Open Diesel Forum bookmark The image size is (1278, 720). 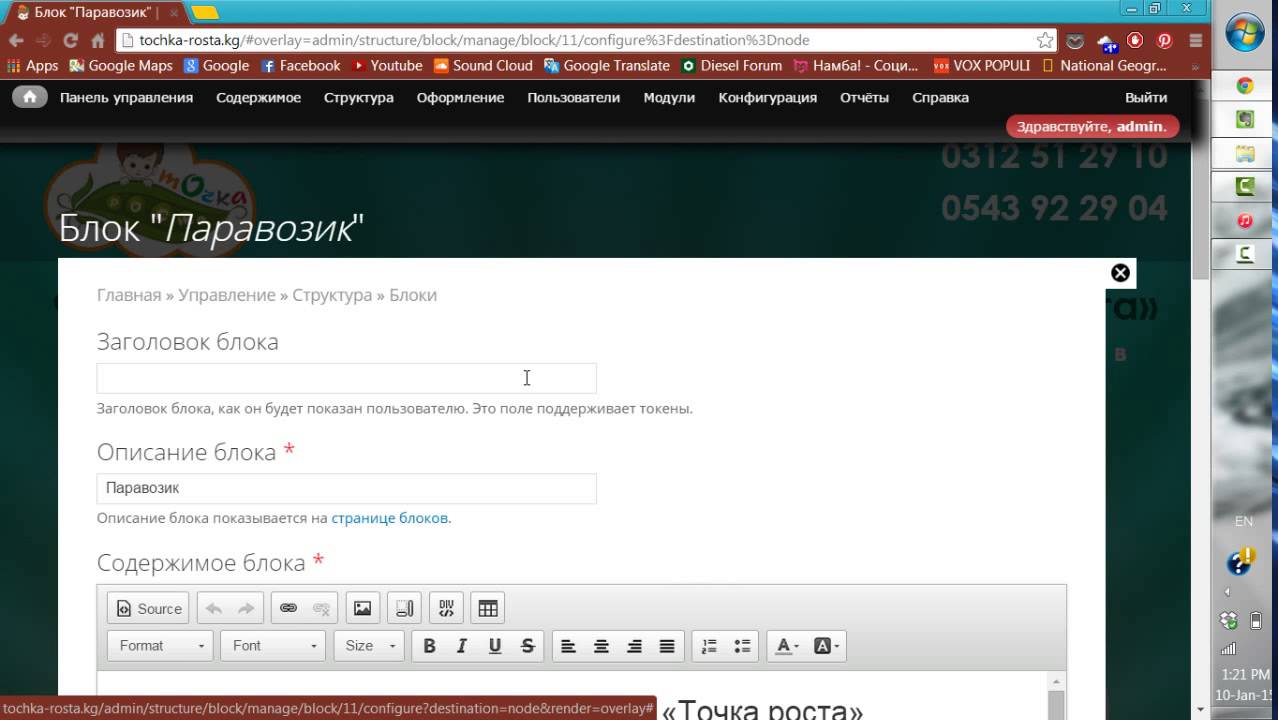click(x=732, y=65)
